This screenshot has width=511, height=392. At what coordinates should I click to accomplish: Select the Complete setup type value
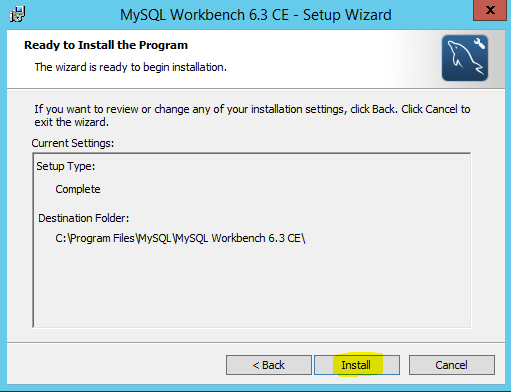point(78,189)
